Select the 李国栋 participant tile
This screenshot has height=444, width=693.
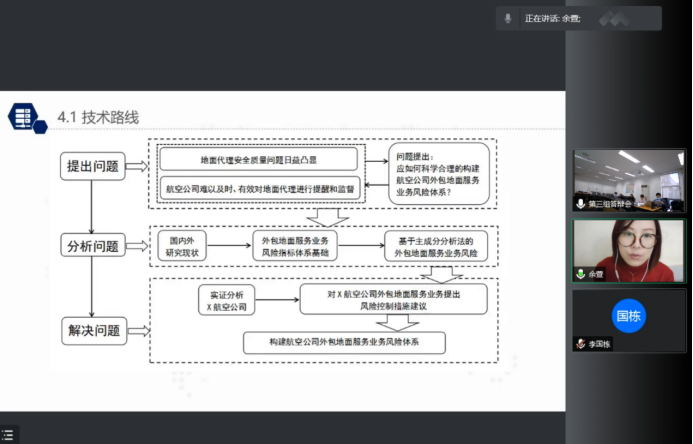click(x=629, y=322)
